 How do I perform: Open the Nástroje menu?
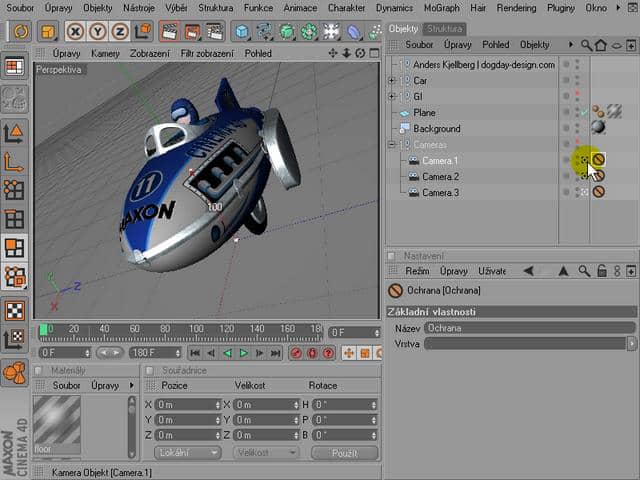(139, 8)
